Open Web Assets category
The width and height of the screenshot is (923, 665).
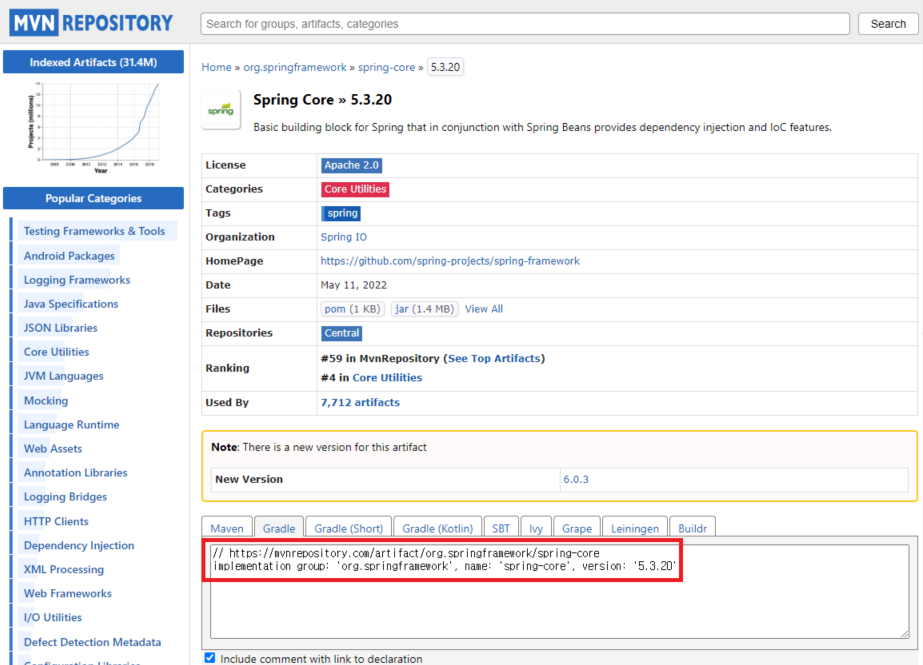(x=52, y=449)
